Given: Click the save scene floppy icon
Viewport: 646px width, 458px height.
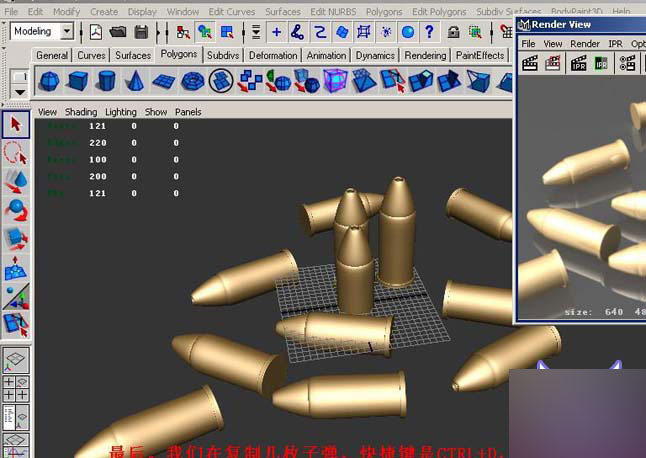Looking at the screenshot, I should coord(141,32).
